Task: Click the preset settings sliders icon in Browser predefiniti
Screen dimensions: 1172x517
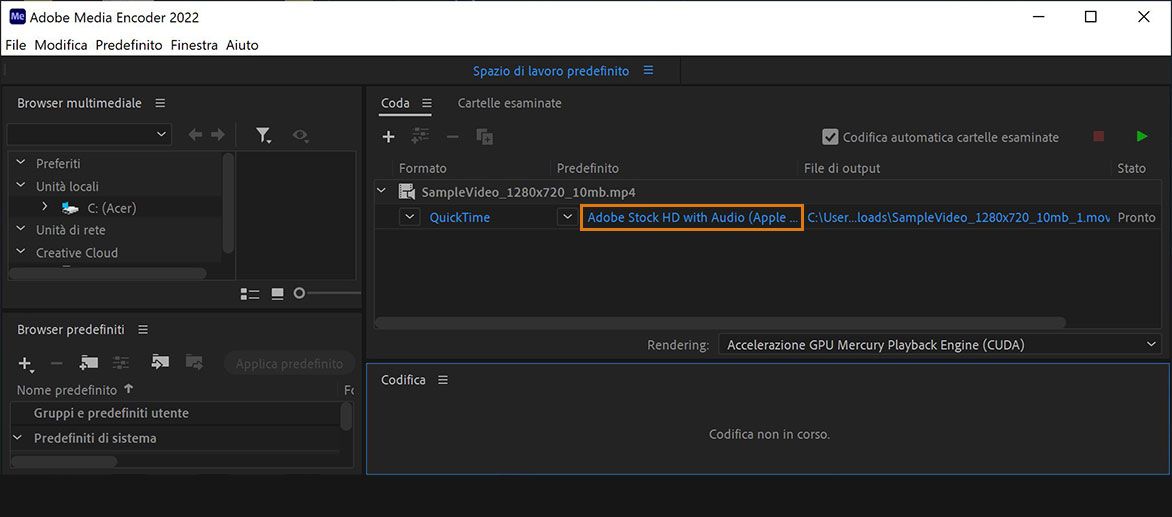Action: (x=121, y=362)
